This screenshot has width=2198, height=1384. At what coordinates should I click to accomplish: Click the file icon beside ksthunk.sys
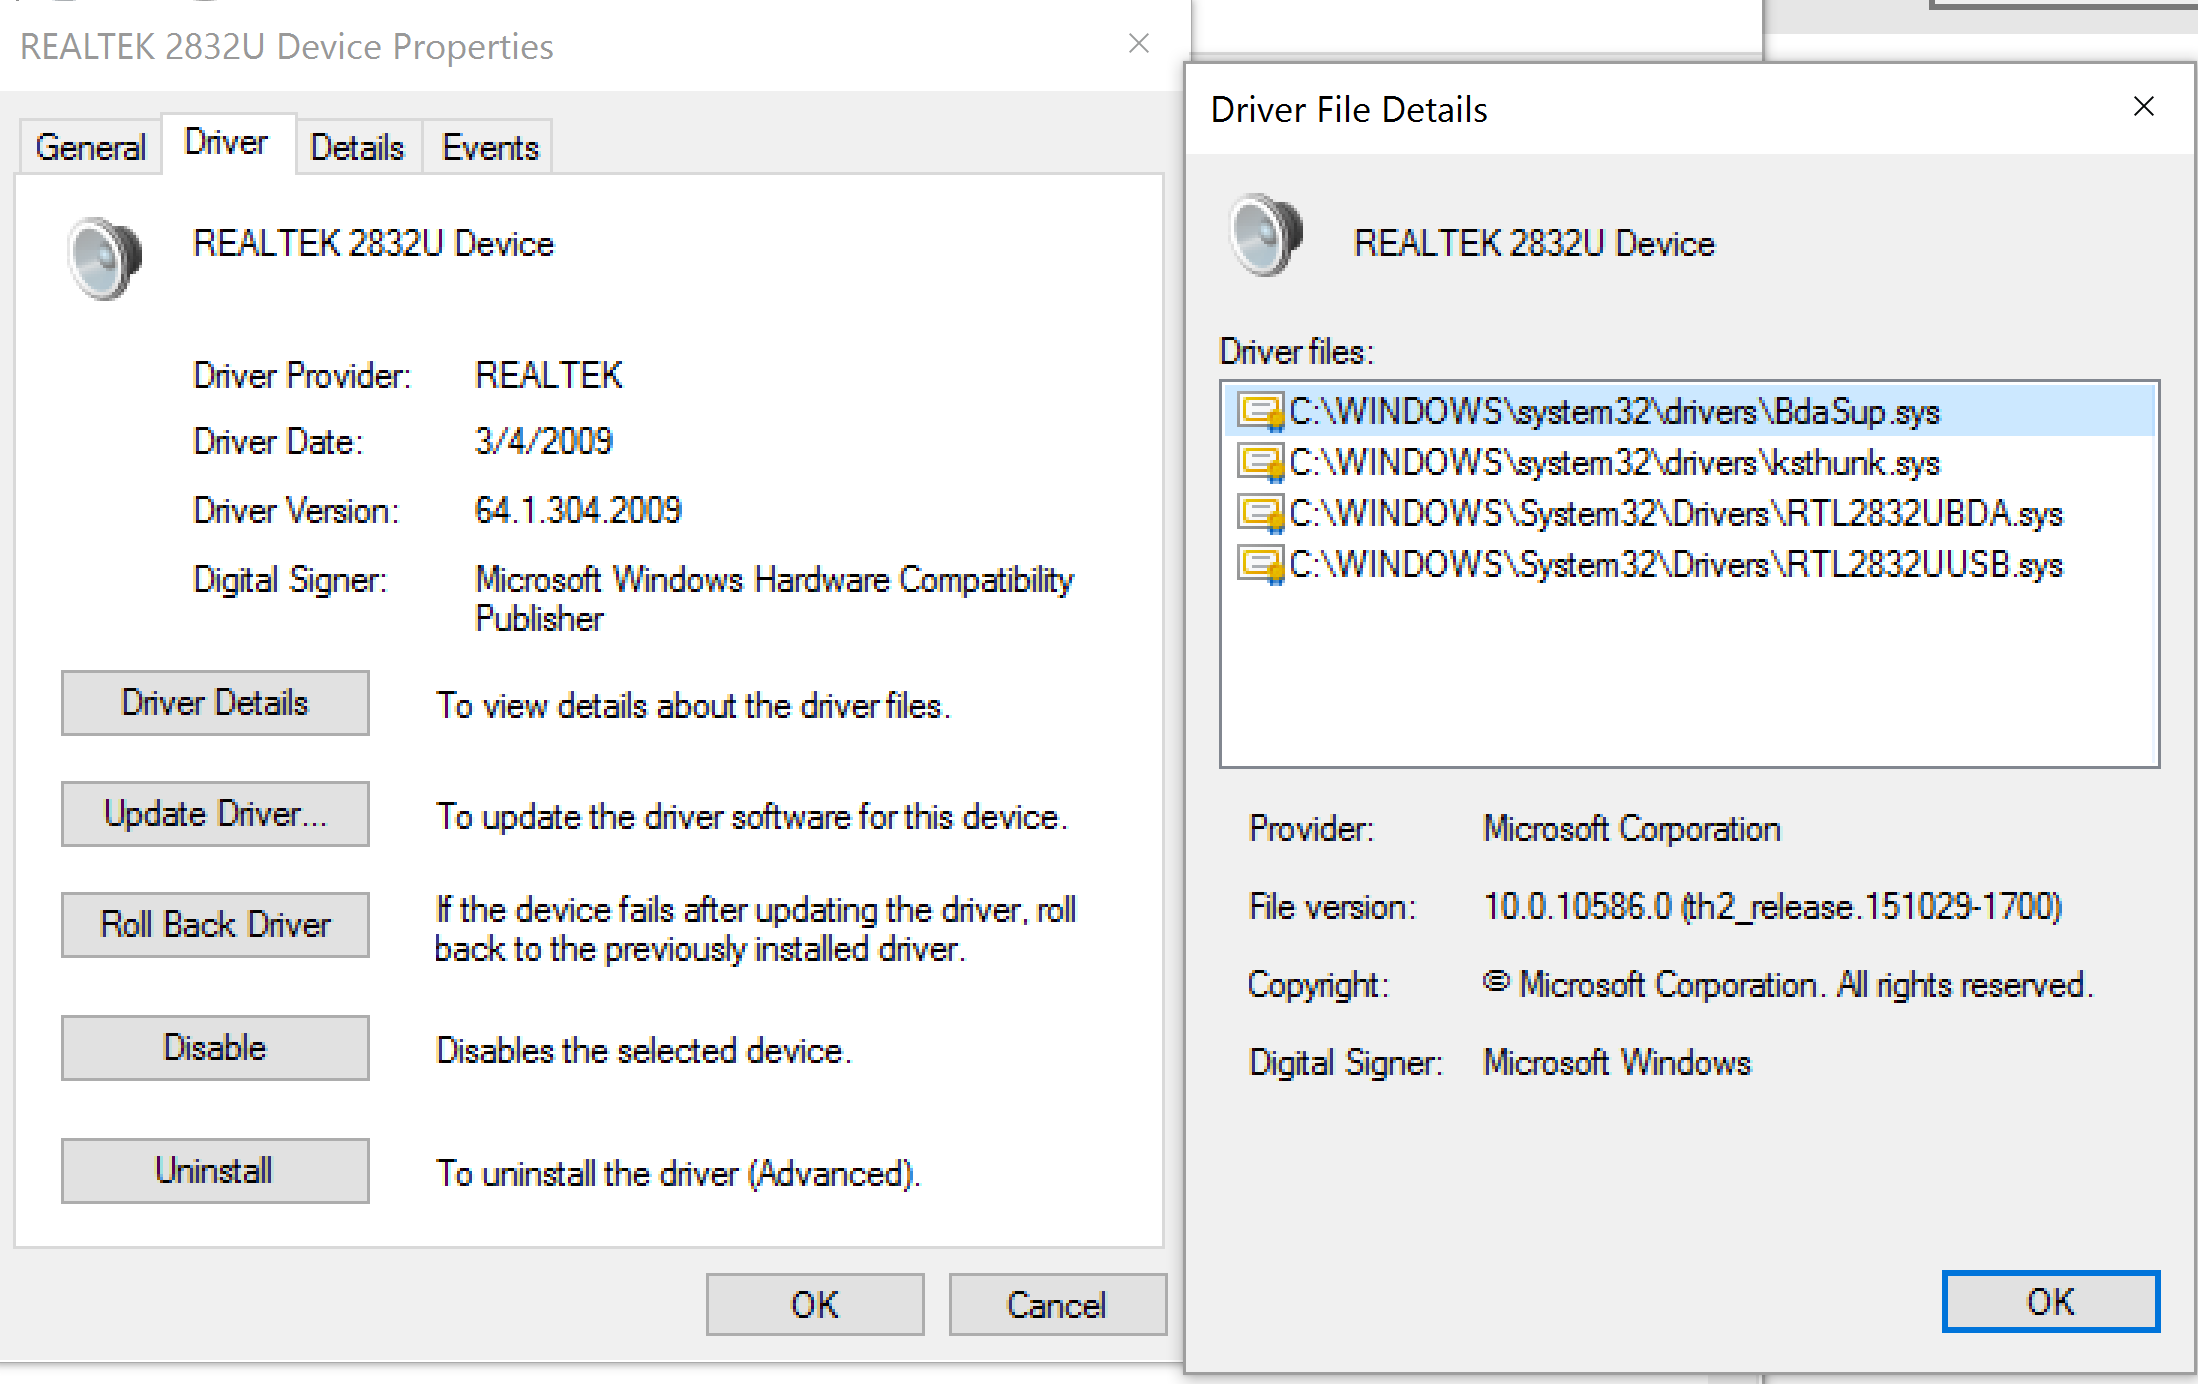pos(1261,462)
